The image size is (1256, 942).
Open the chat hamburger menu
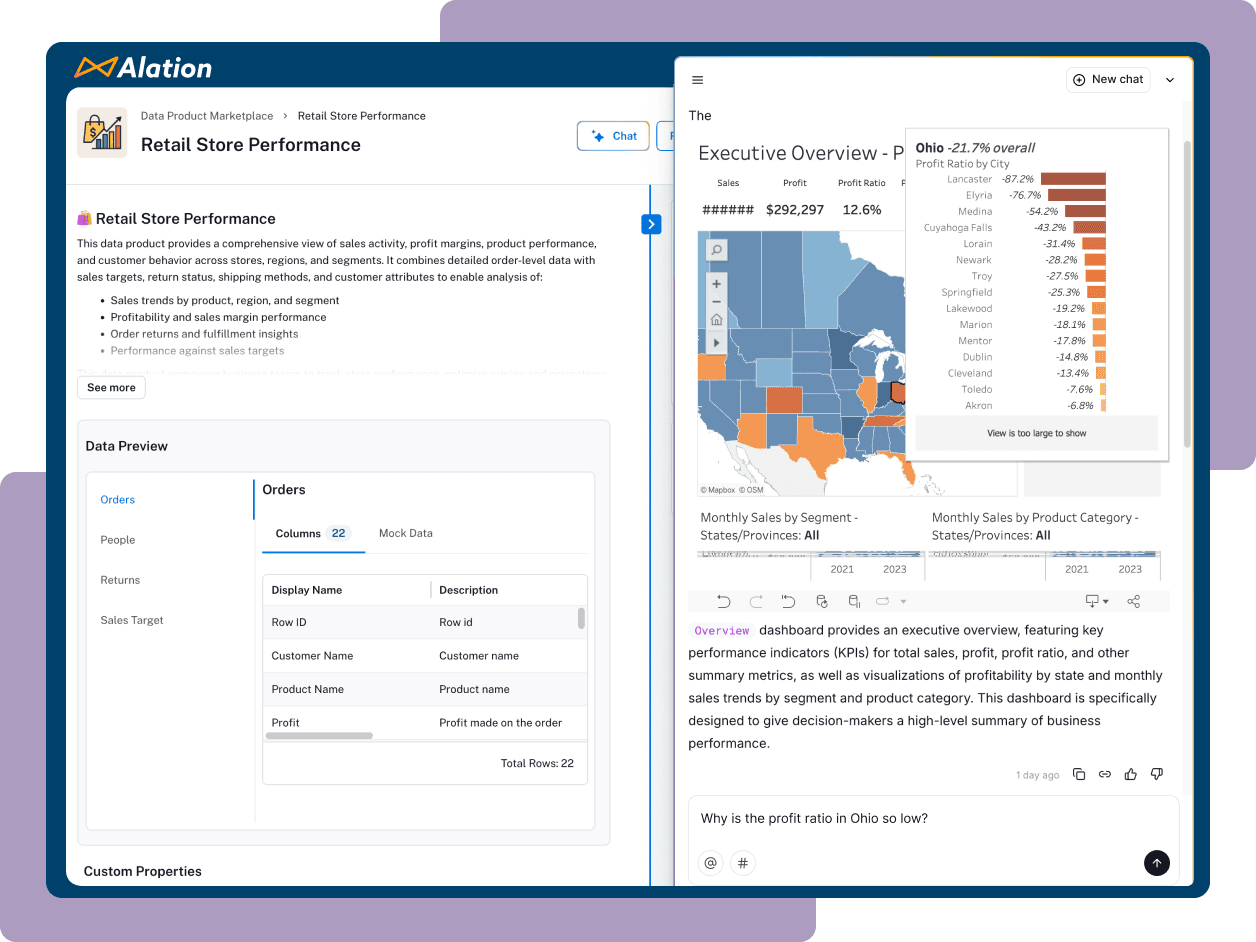697,79
